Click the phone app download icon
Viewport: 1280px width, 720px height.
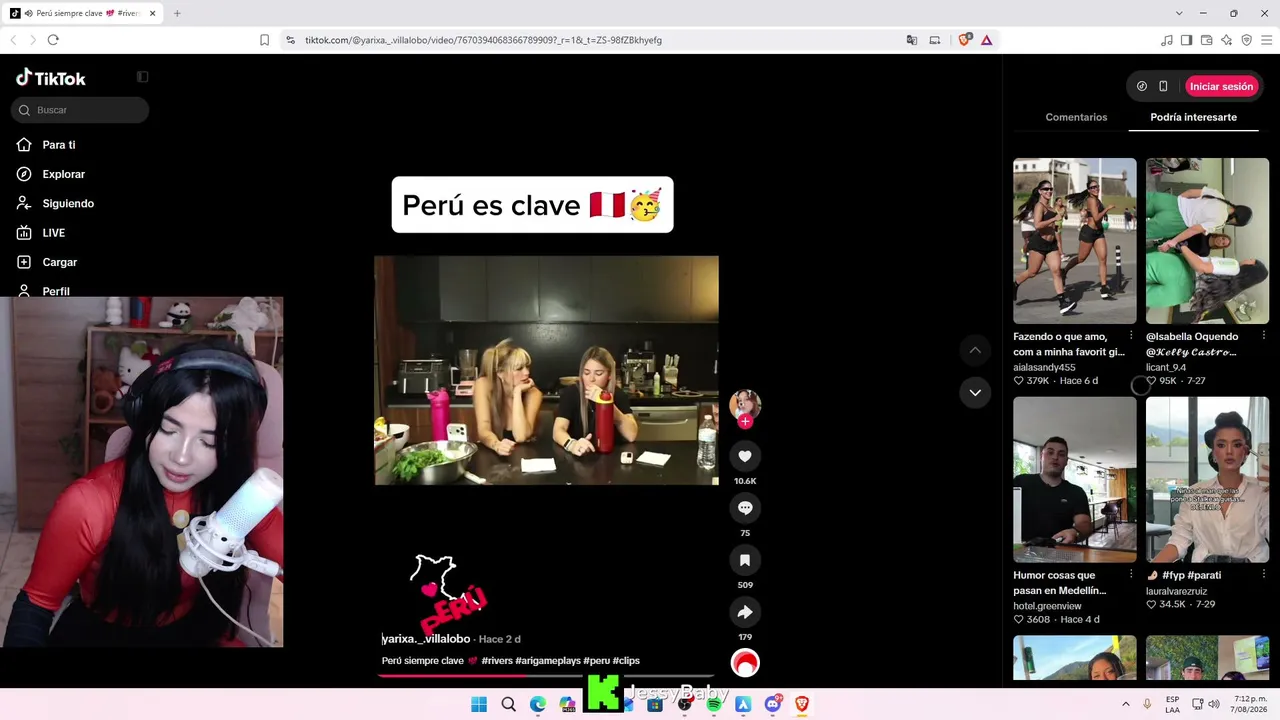tap(1163, 86)
